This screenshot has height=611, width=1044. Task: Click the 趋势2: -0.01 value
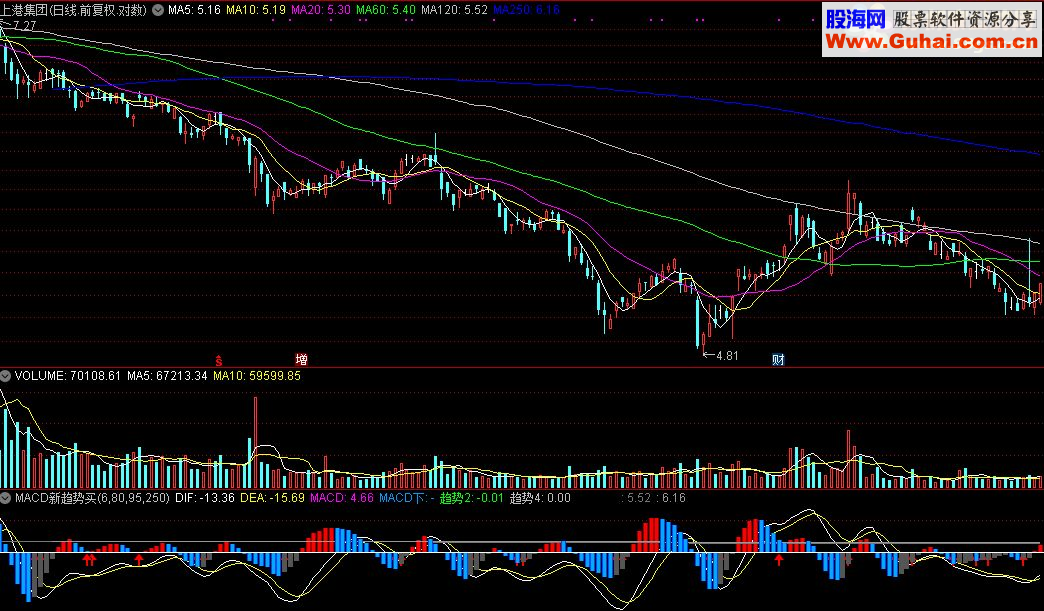(x=471, y=498)
